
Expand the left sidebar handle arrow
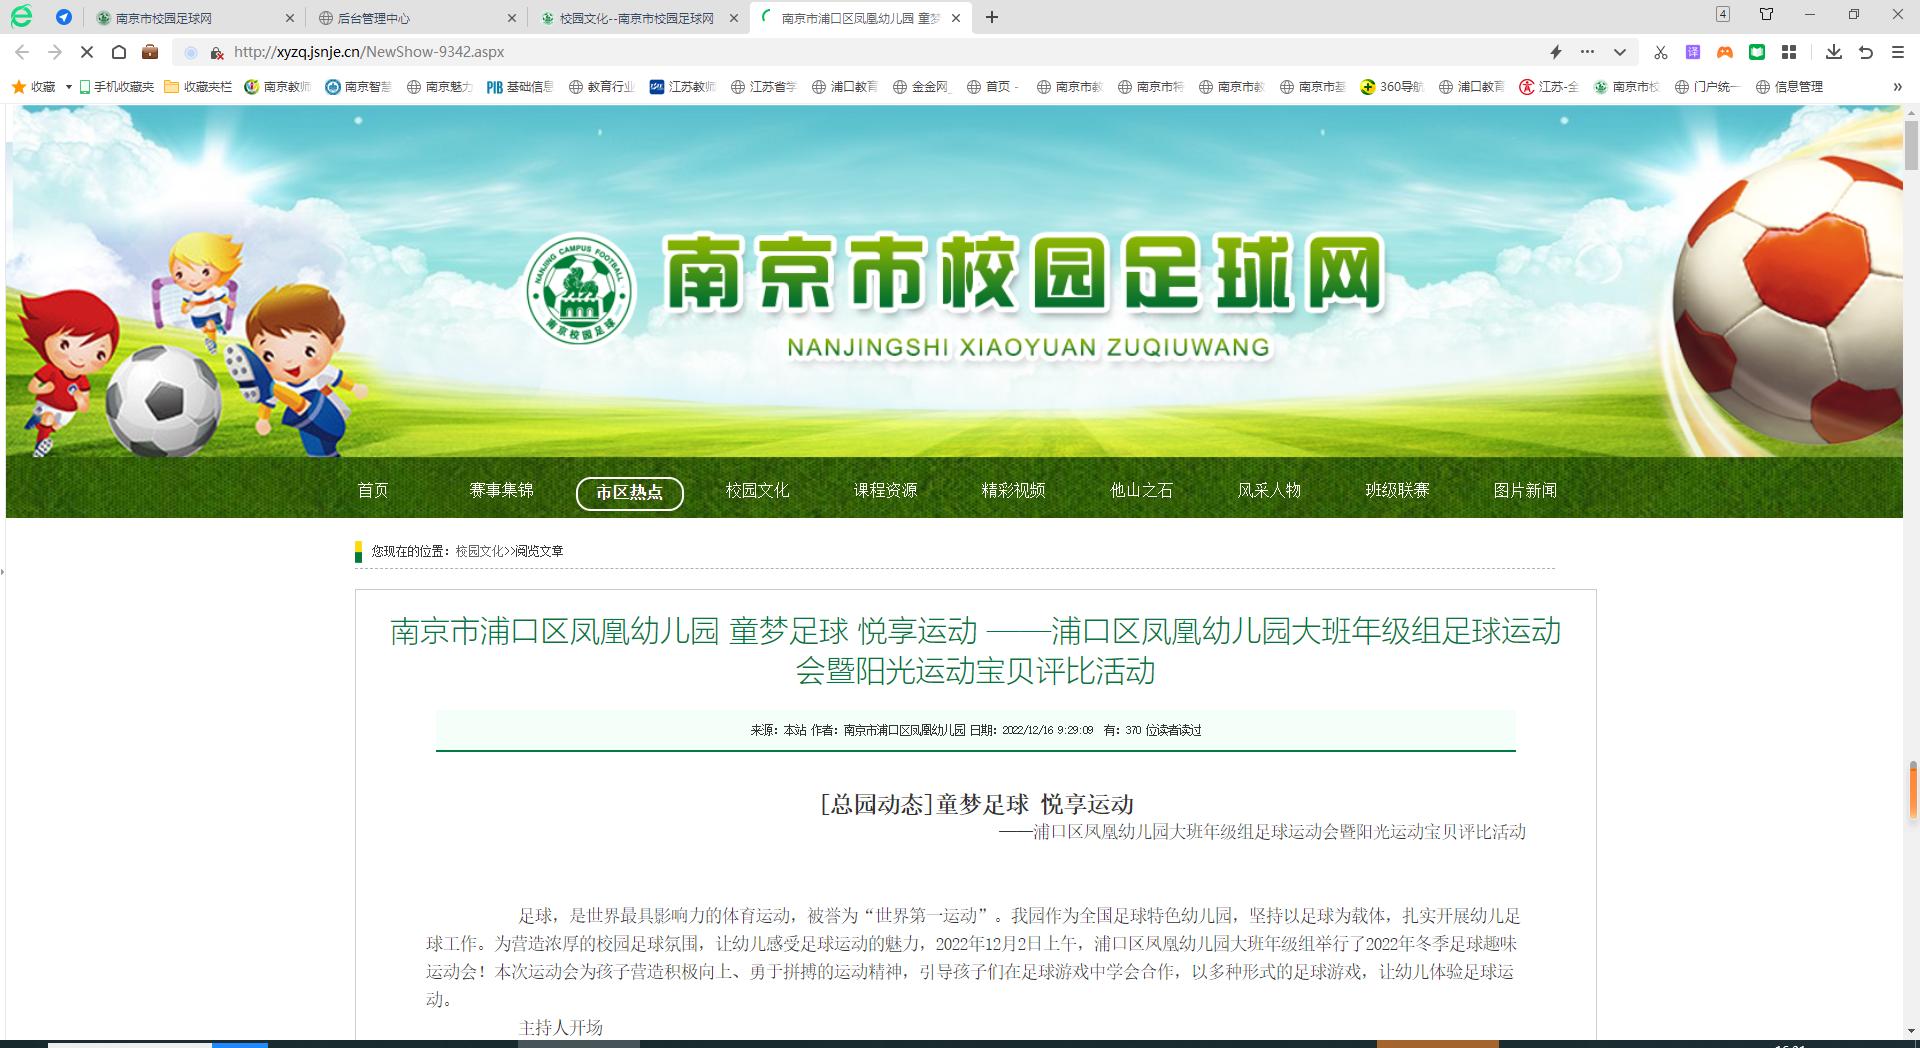(3, 572)
